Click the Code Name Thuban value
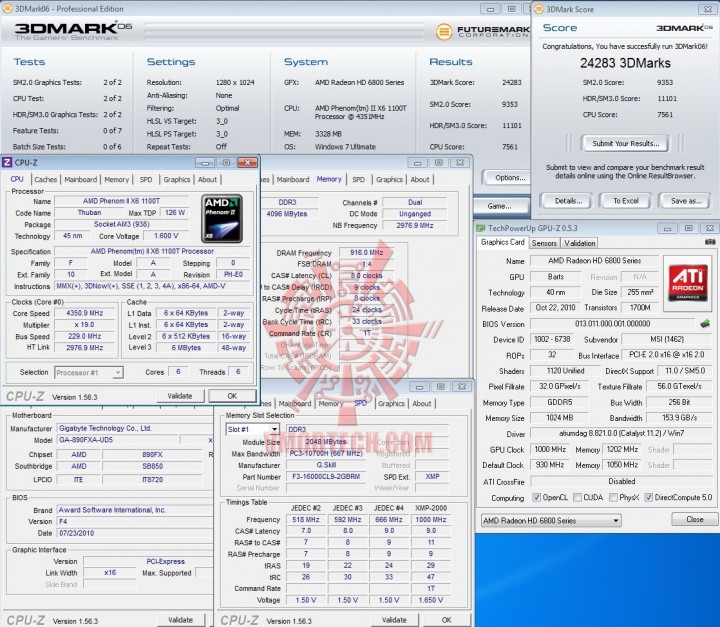Image resolution: width=720 pixels, height=627 pixels. tap(89, 213)
